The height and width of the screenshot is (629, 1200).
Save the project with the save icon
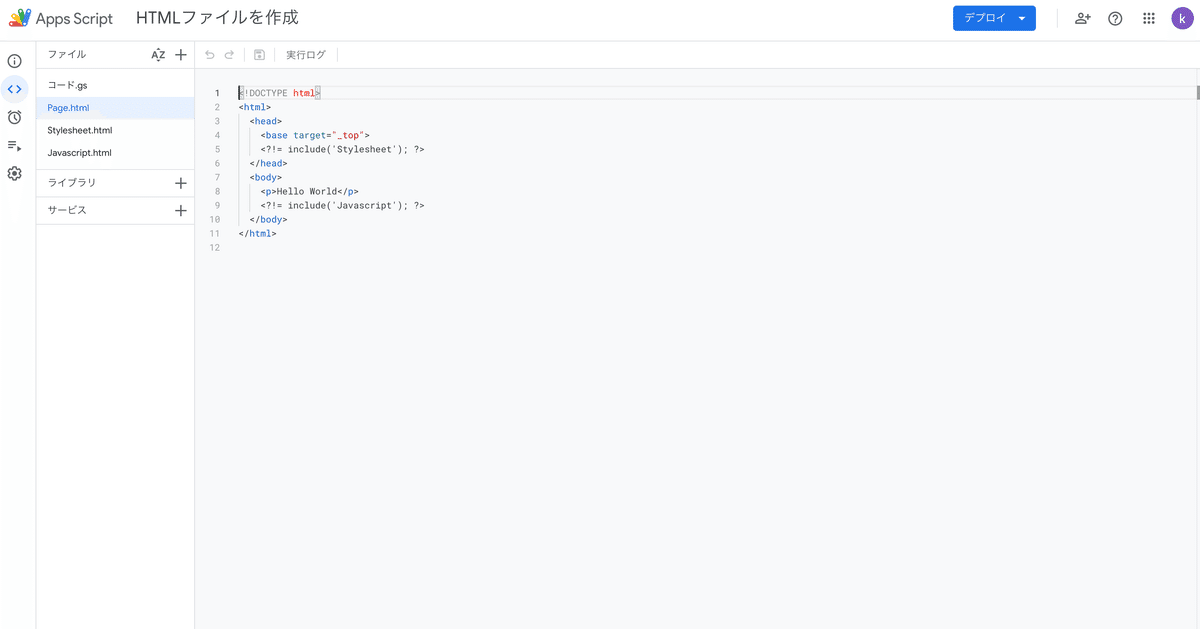[x=259, y=54]
